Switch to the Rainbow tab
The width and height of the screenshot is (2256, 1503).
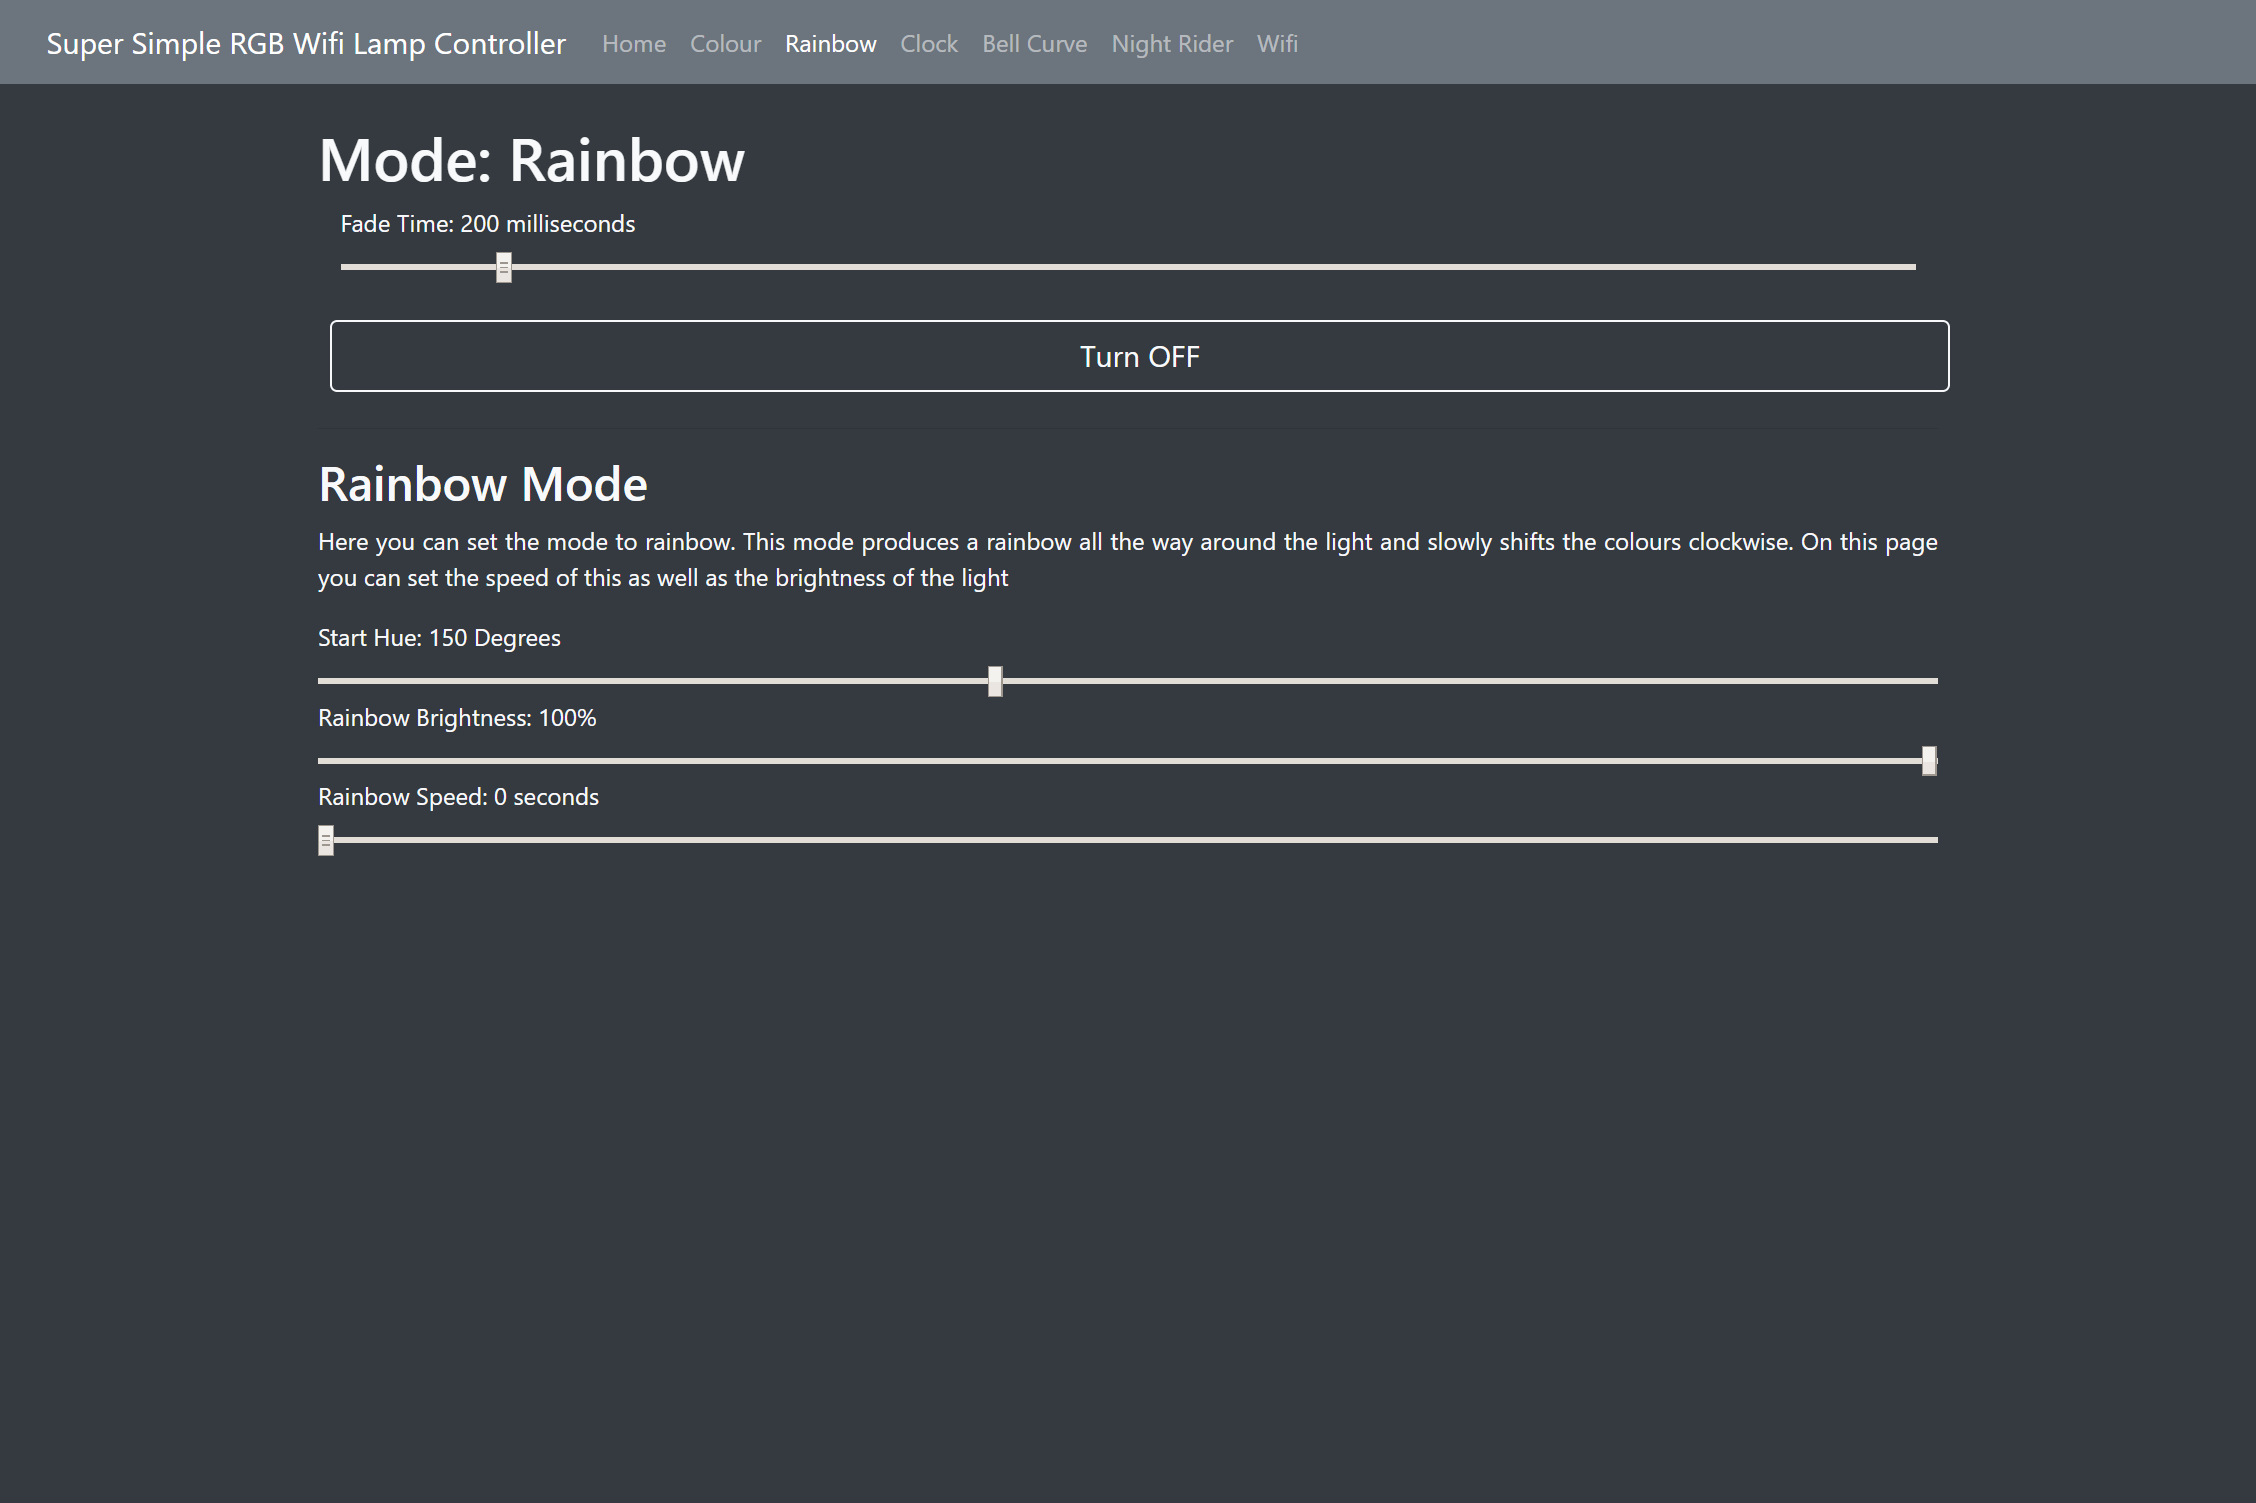click(830, 43)
